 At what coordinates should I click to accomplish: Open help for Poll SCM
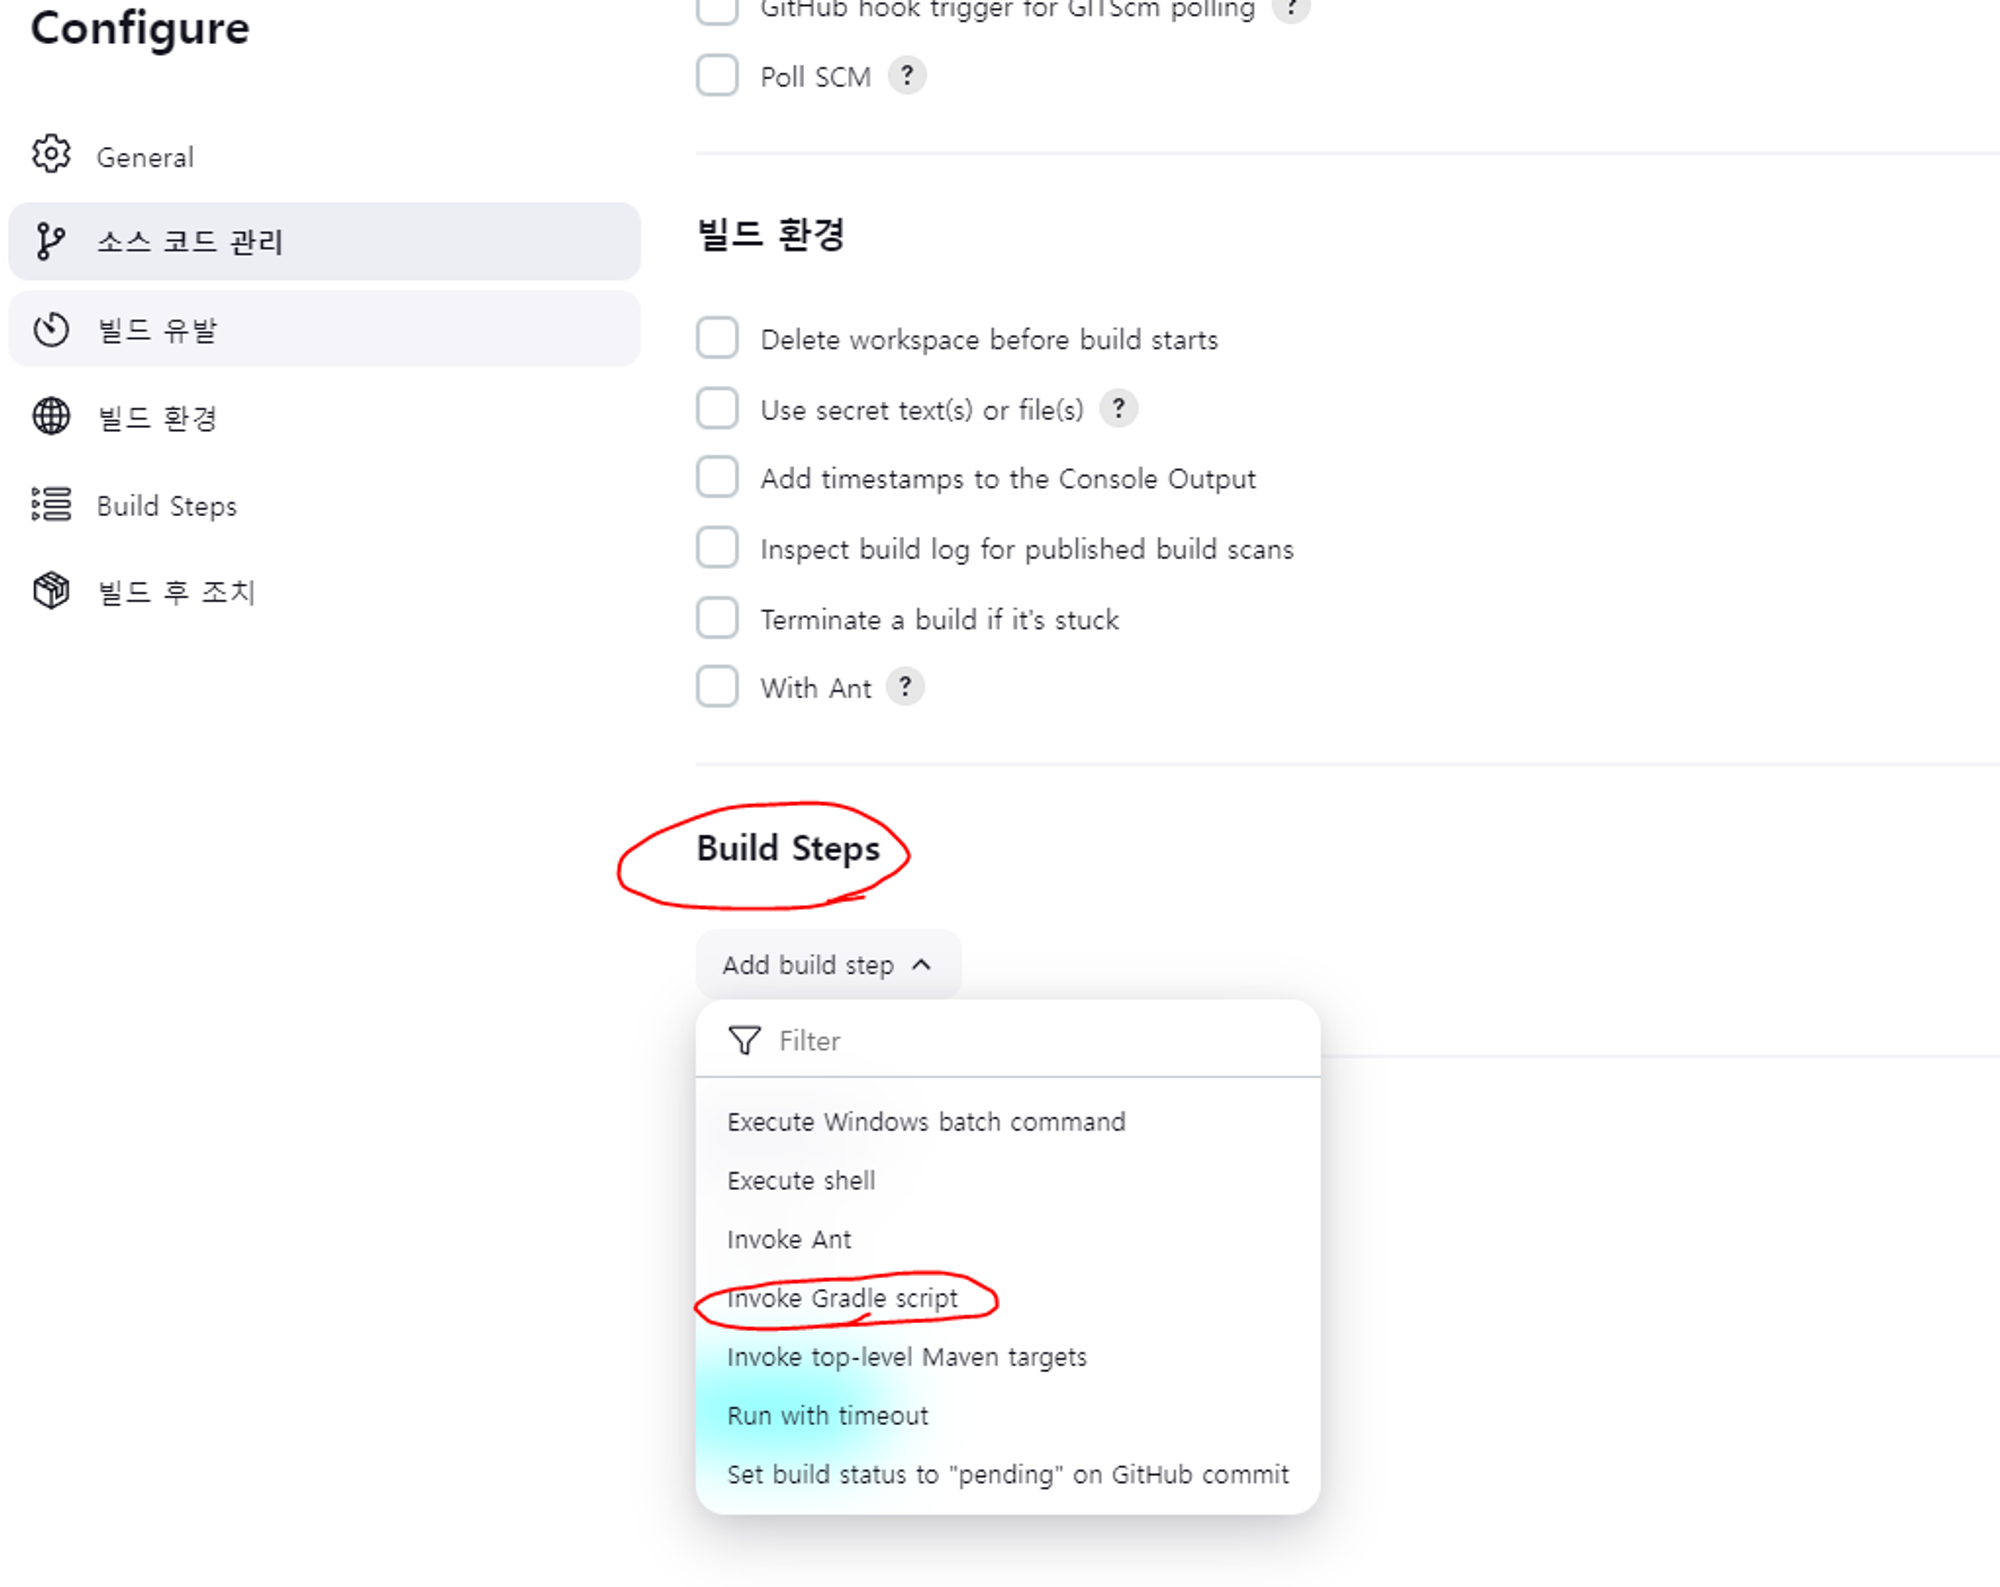pos(907,76)
